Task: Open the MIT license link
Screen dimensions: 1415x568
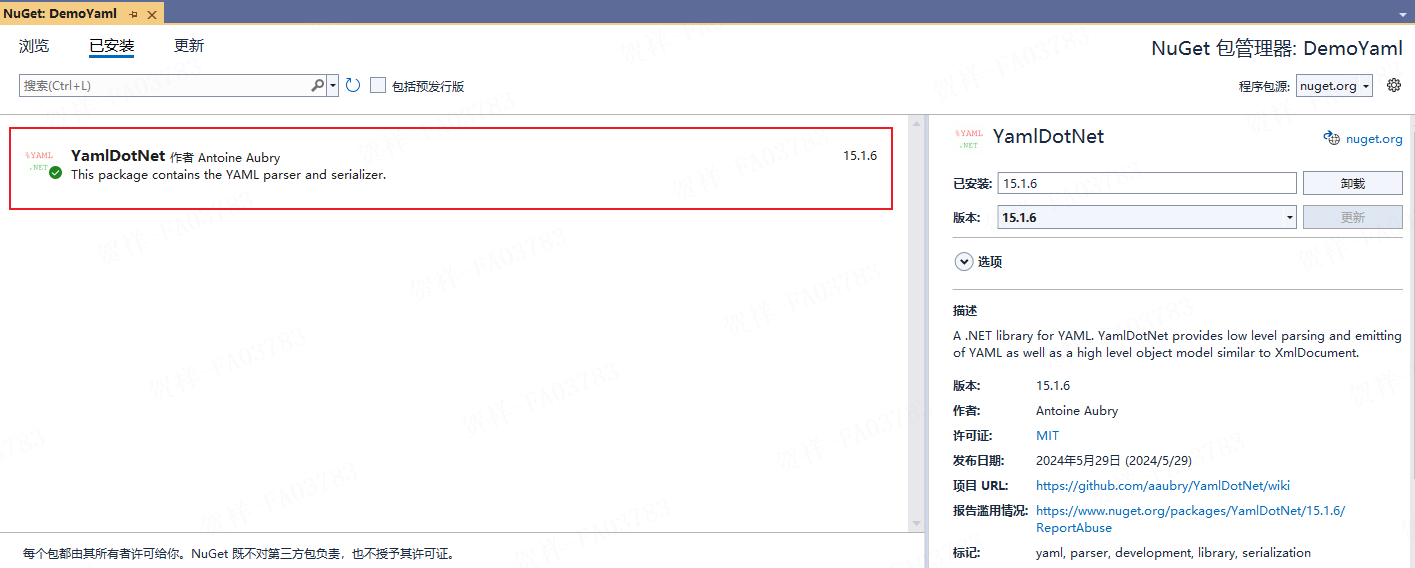Action: coord(1047,436)
